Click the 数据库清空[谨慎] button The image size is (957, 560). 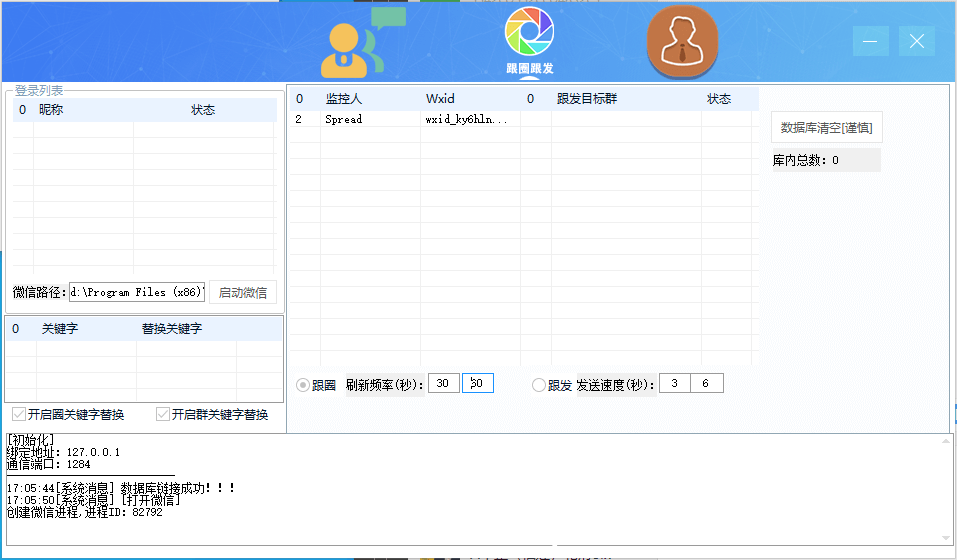pyautogui.click(x=826, y=127)
